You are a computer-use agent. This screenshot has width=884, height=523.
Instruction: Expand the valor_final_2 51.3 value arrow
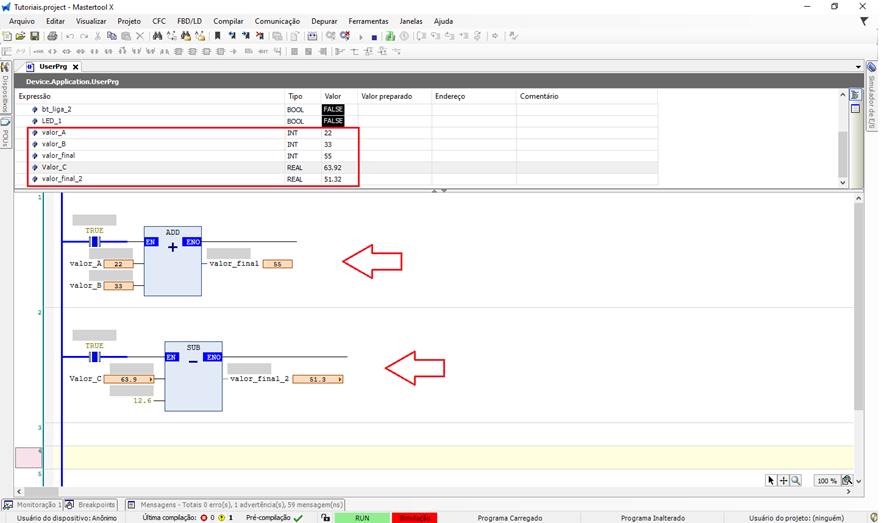coord(340,380)
